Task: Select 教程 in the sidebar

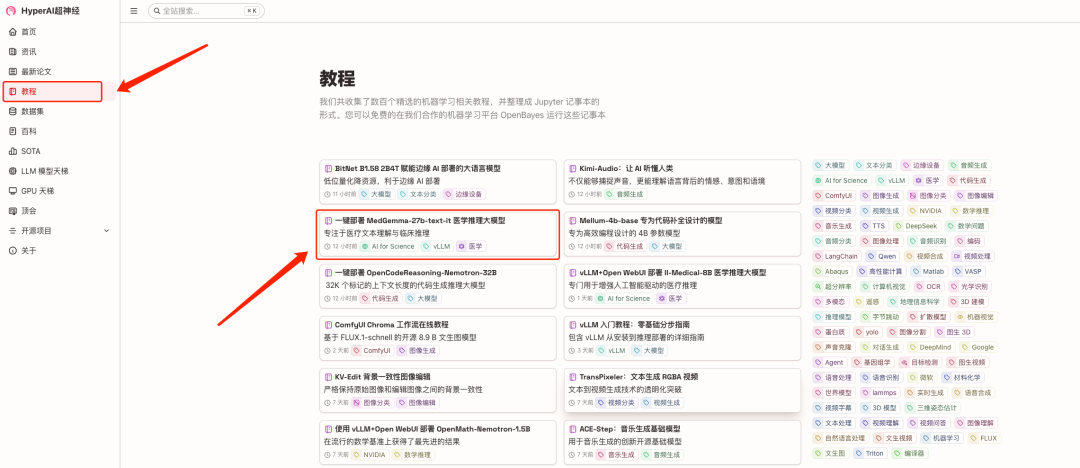Action: (52, 91)
